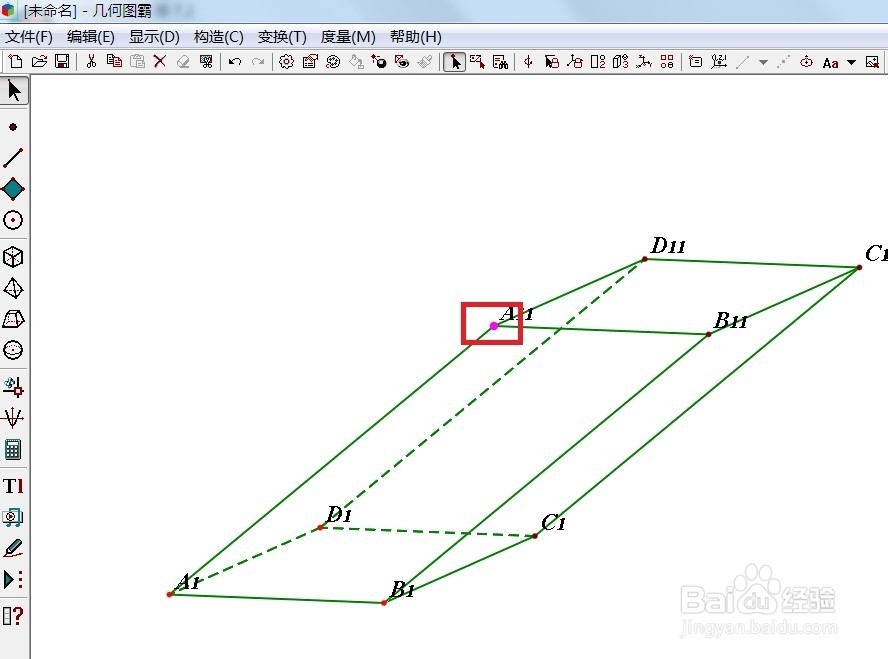Open the line style dropdown arrow

click(763, 62)
